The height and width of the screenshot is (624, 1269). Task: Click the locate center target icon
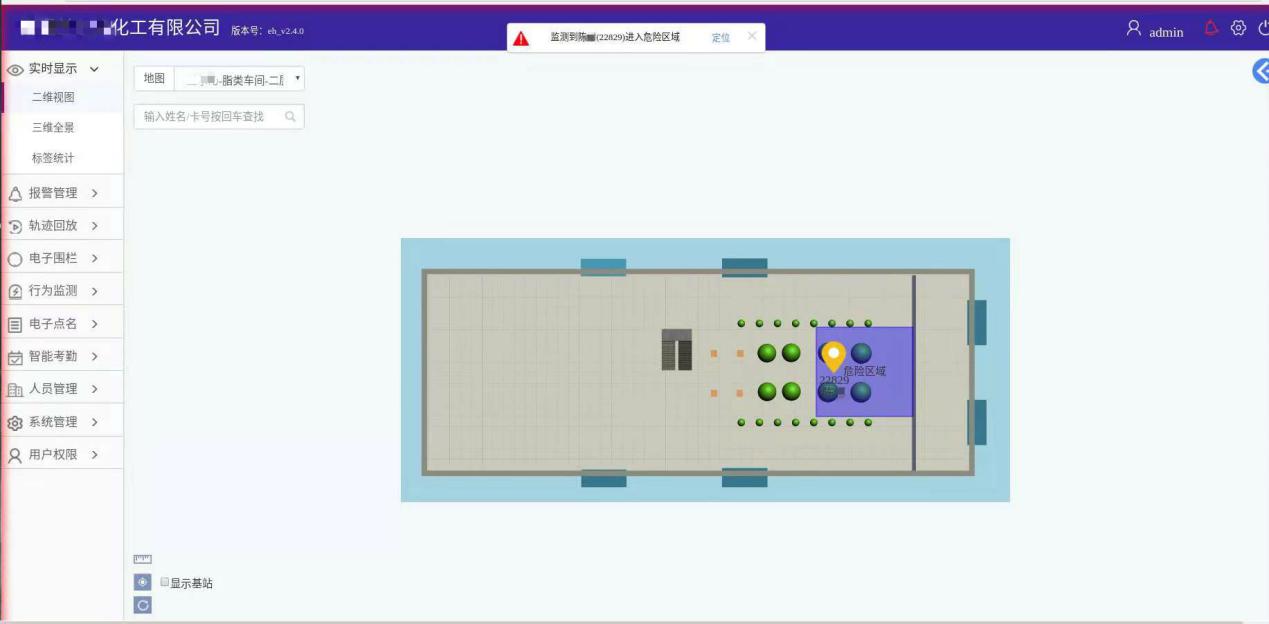[x=143, y=582]
